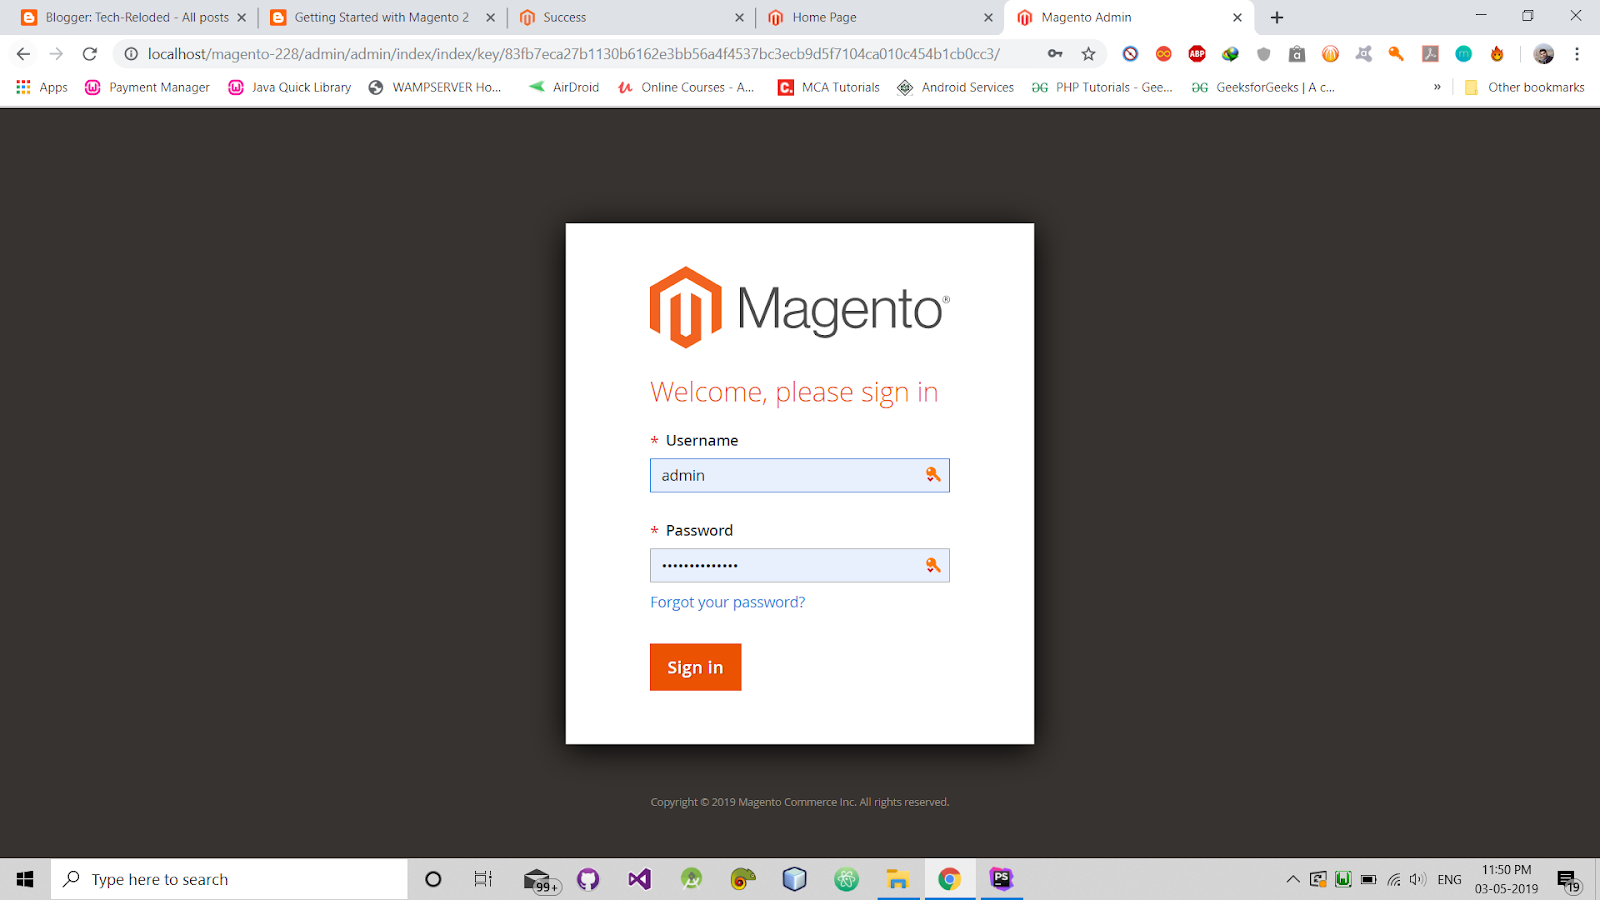
Task: Open Windows Start menu
Action: pos(25,879)
